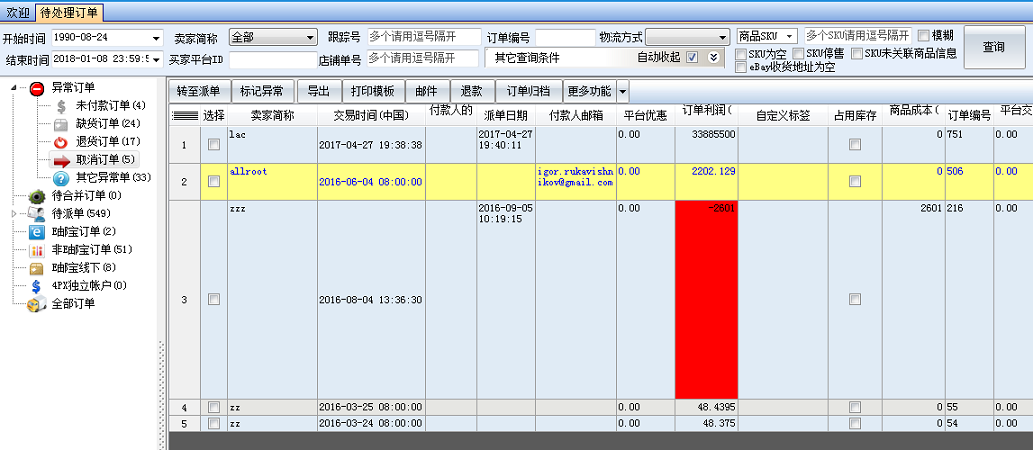Click the red profit cell in row 3
This screenshot has height=450, width=1033.
click(x=706, y=300)
